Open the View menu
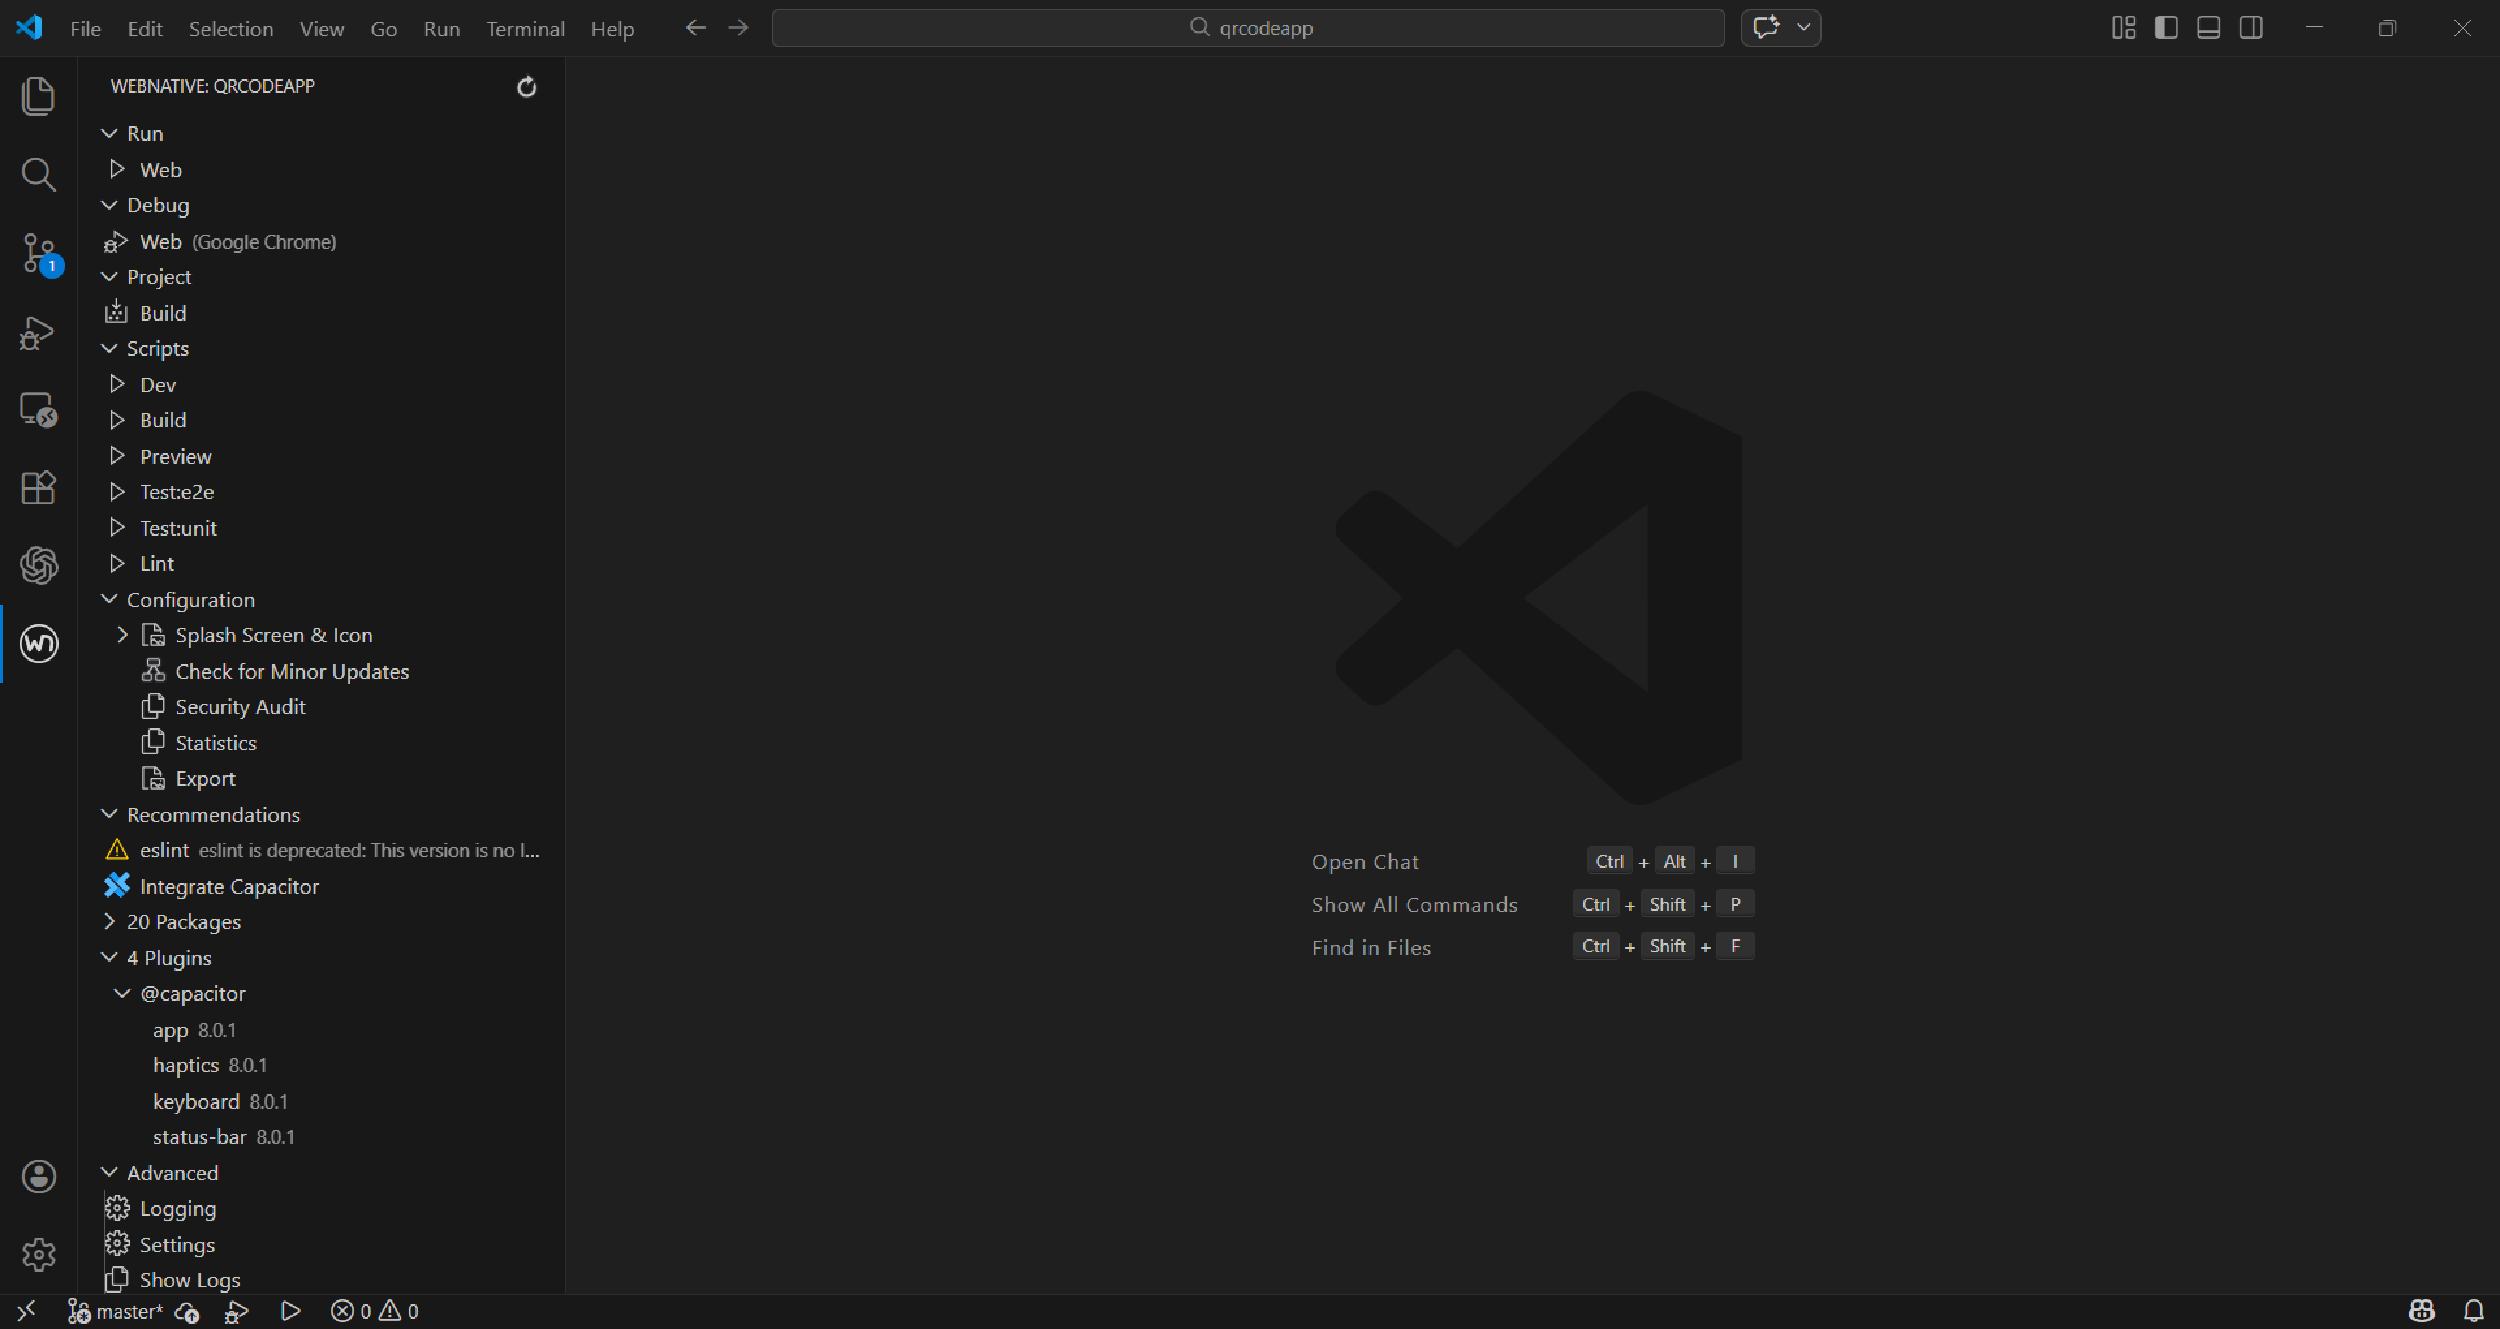Screen dimensions: 2500x1329 click(322, 28)
